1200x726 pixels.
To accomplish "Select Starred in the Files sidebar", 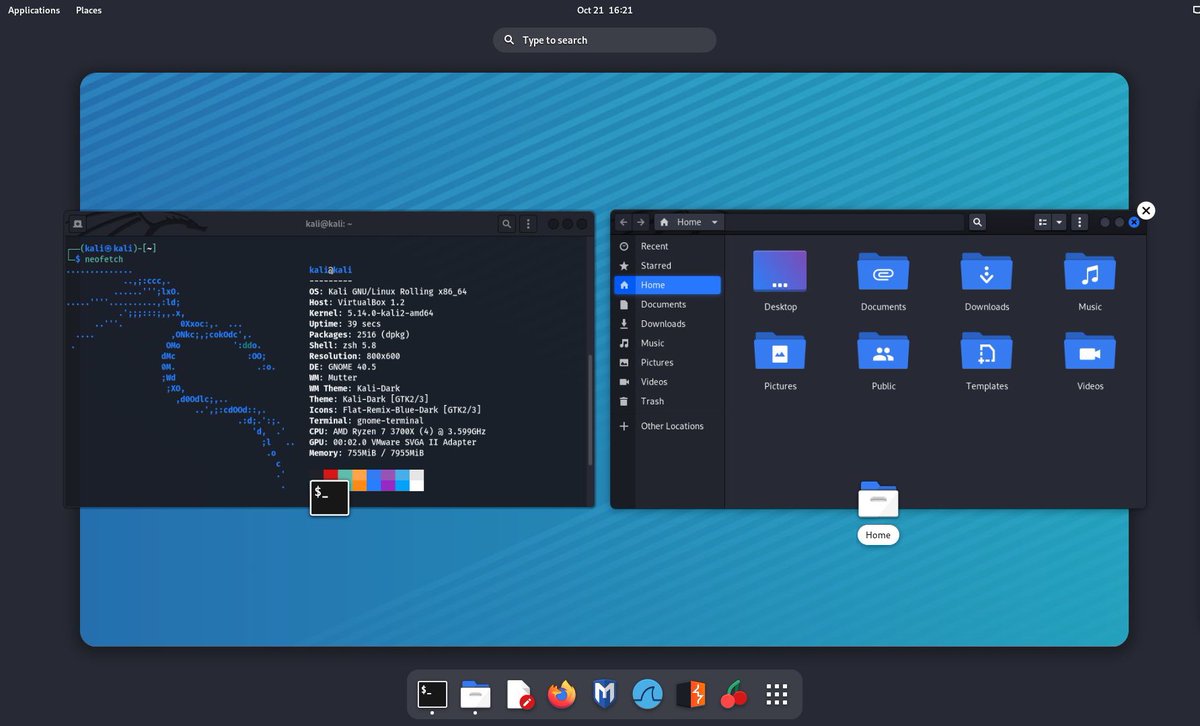I will pyautogui.click(x=668, y=266).
